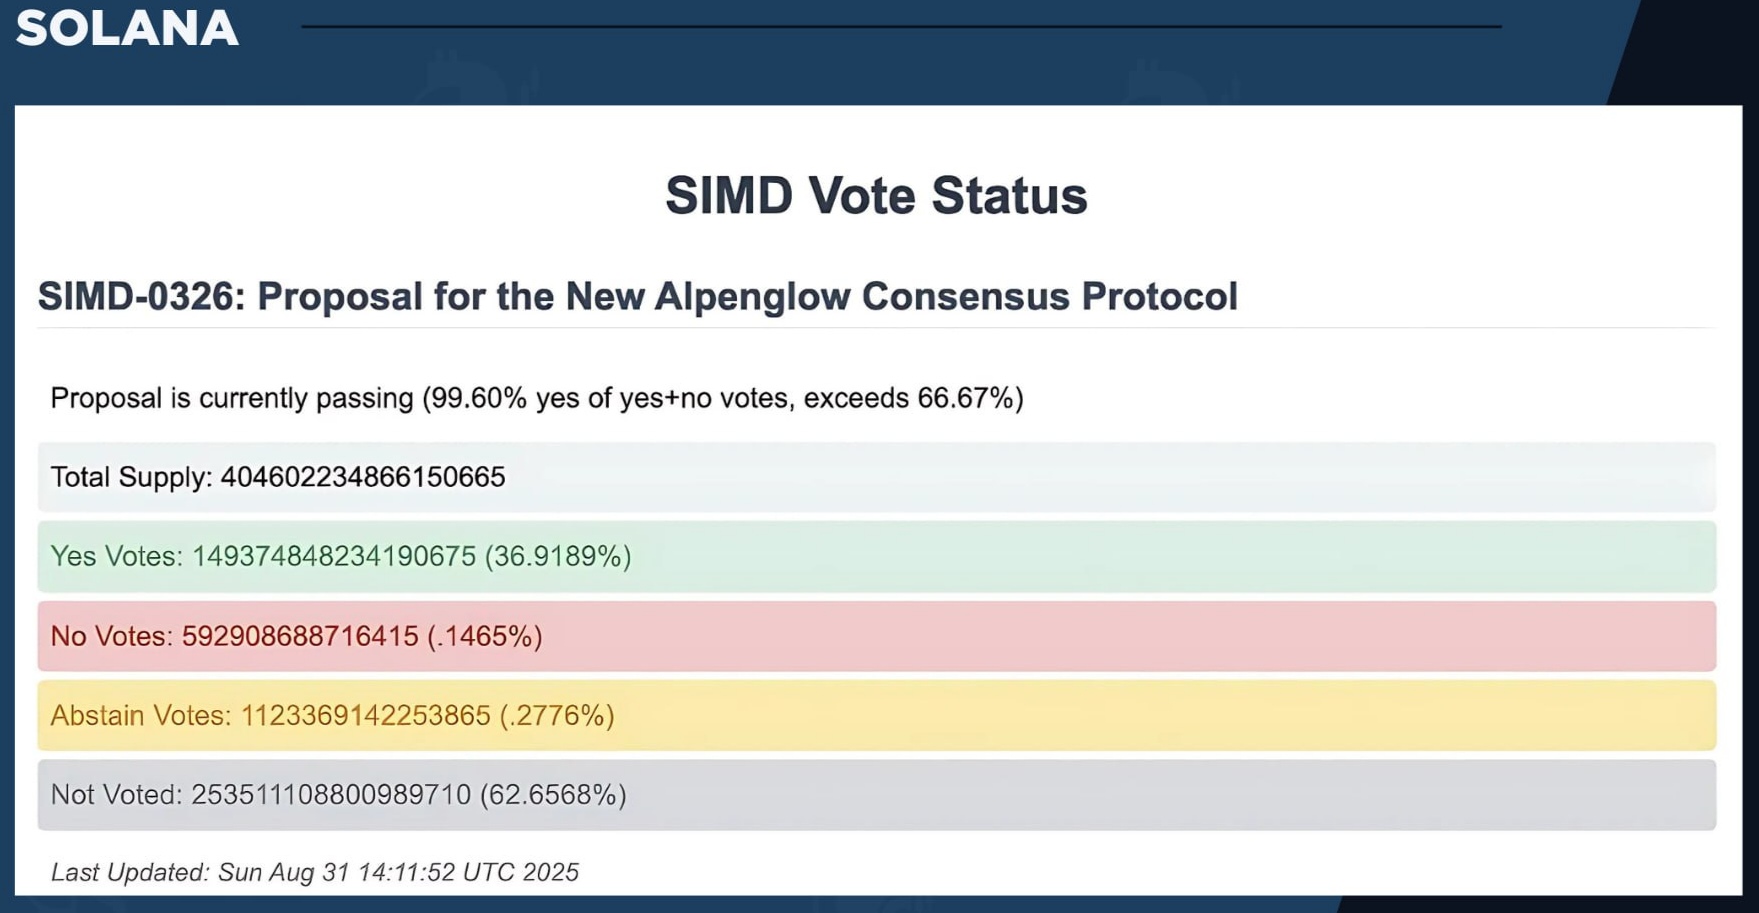Select the Total Supply label
Viewport: 1759px width, 913px height.
pyautogui.click(x=131, y=477)
